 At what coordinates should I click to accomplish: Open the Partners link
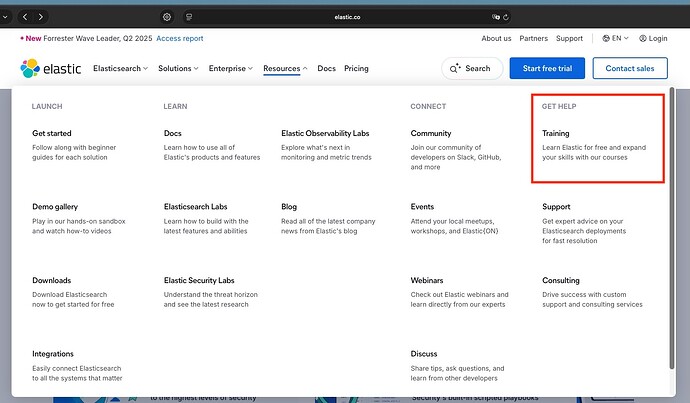point(533,38)
